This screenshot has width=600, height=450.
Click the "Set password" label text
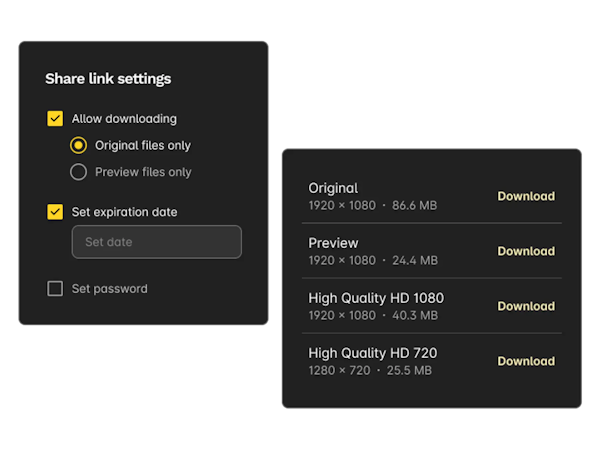click(110, 289)
